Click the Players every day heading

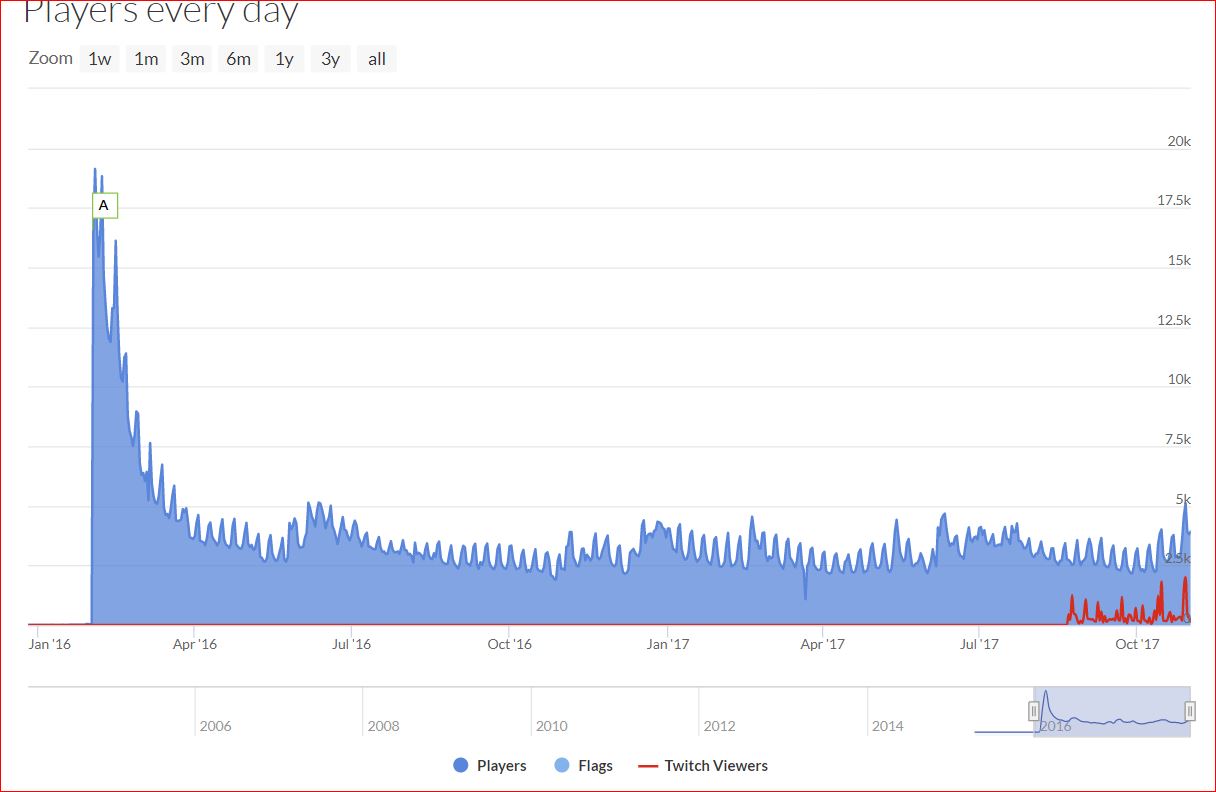[x=160, y=13]
